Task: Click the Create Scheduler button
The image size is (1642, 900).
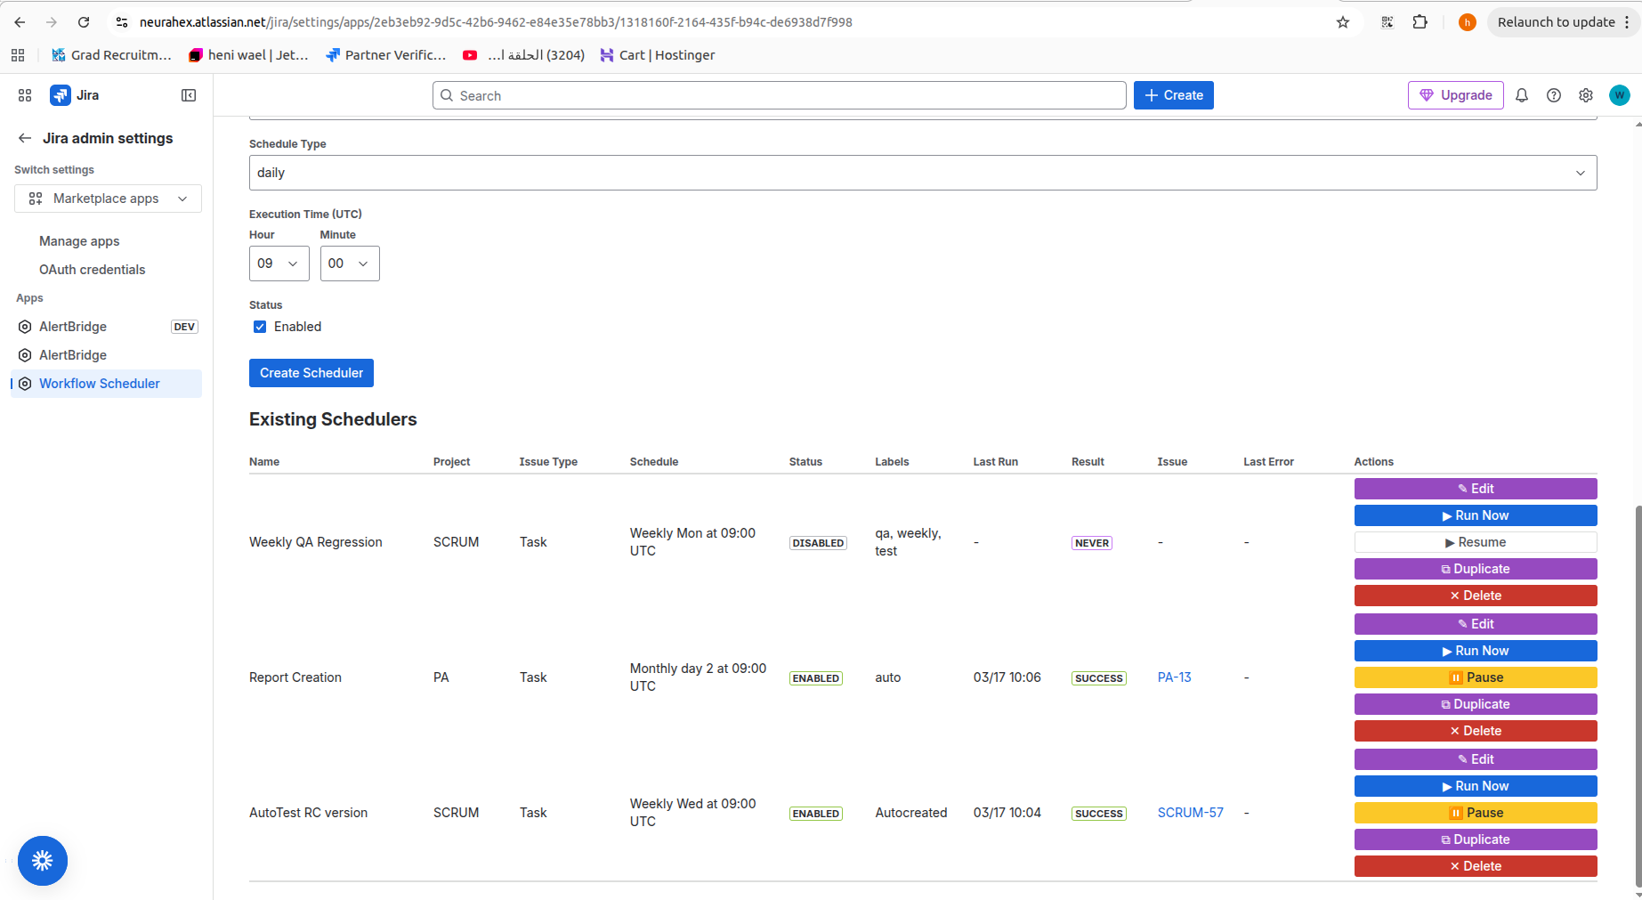Action: pos(311,373)
